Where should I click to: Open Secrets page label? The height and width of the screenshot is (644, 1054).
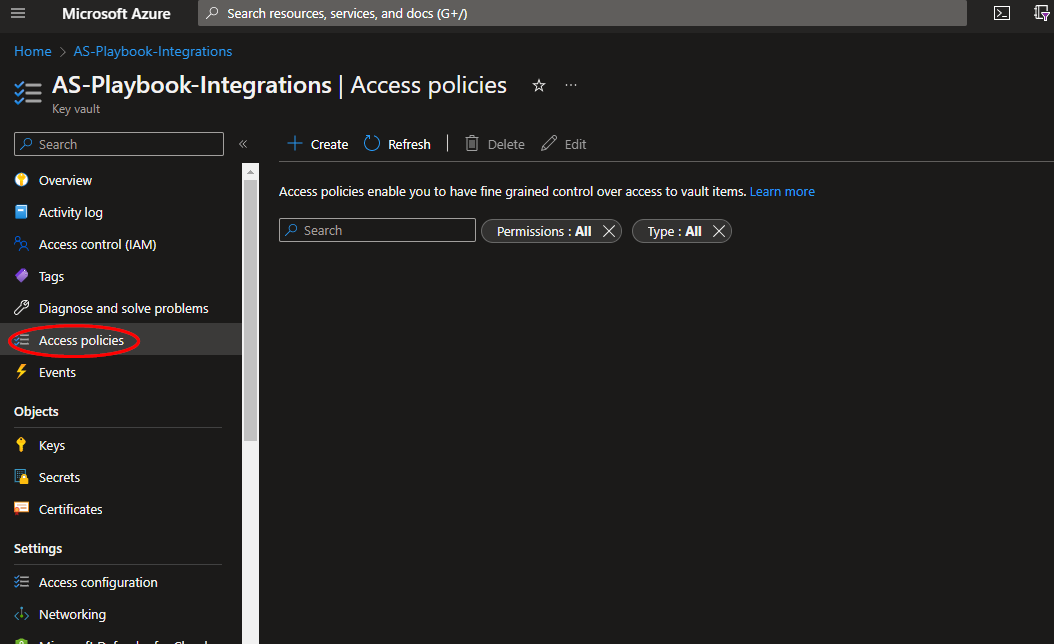point(59,477)
